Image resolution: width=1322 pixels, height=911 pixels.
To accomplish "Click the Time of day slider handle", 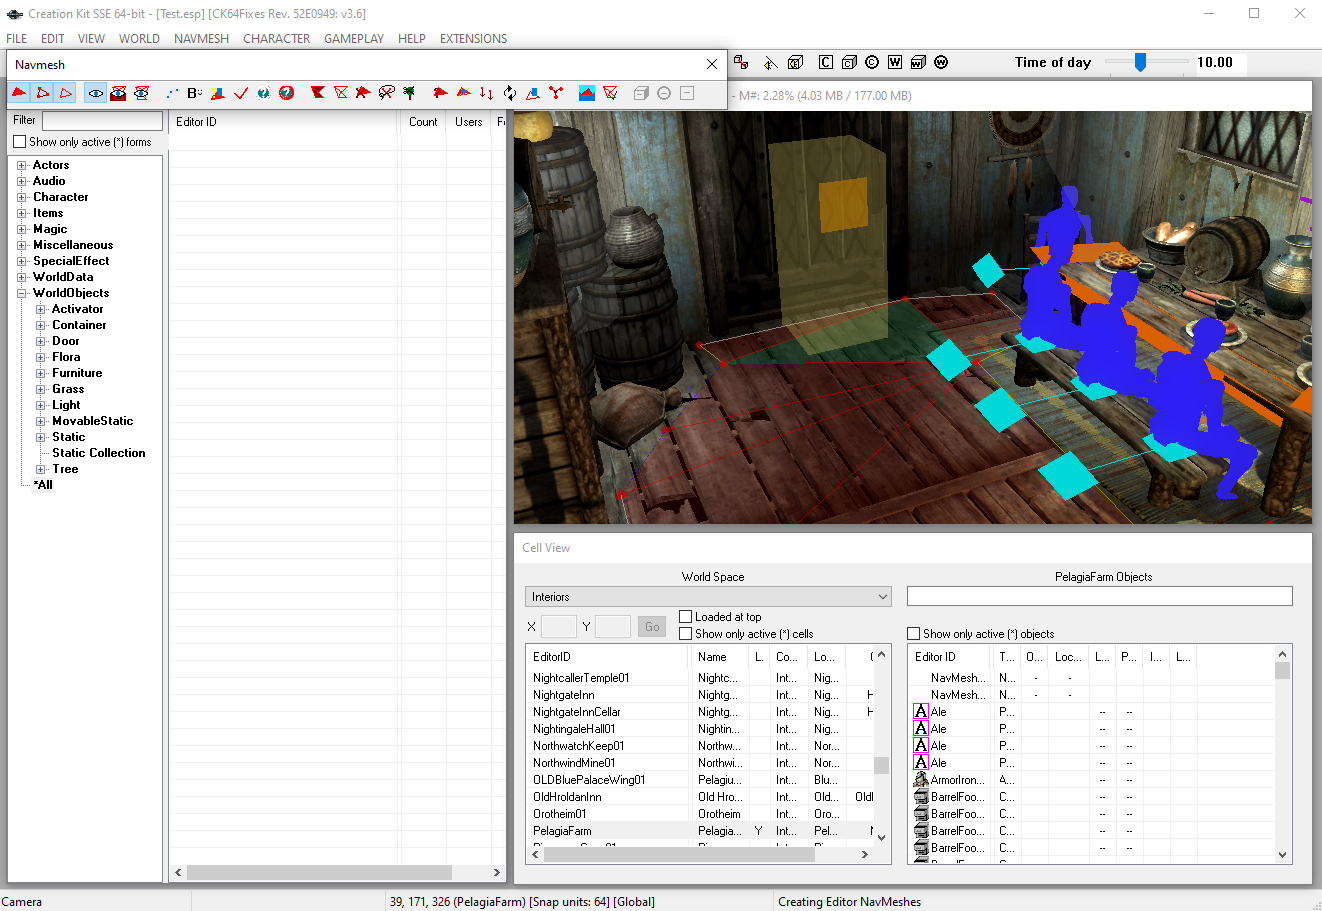I will 1140,62.
